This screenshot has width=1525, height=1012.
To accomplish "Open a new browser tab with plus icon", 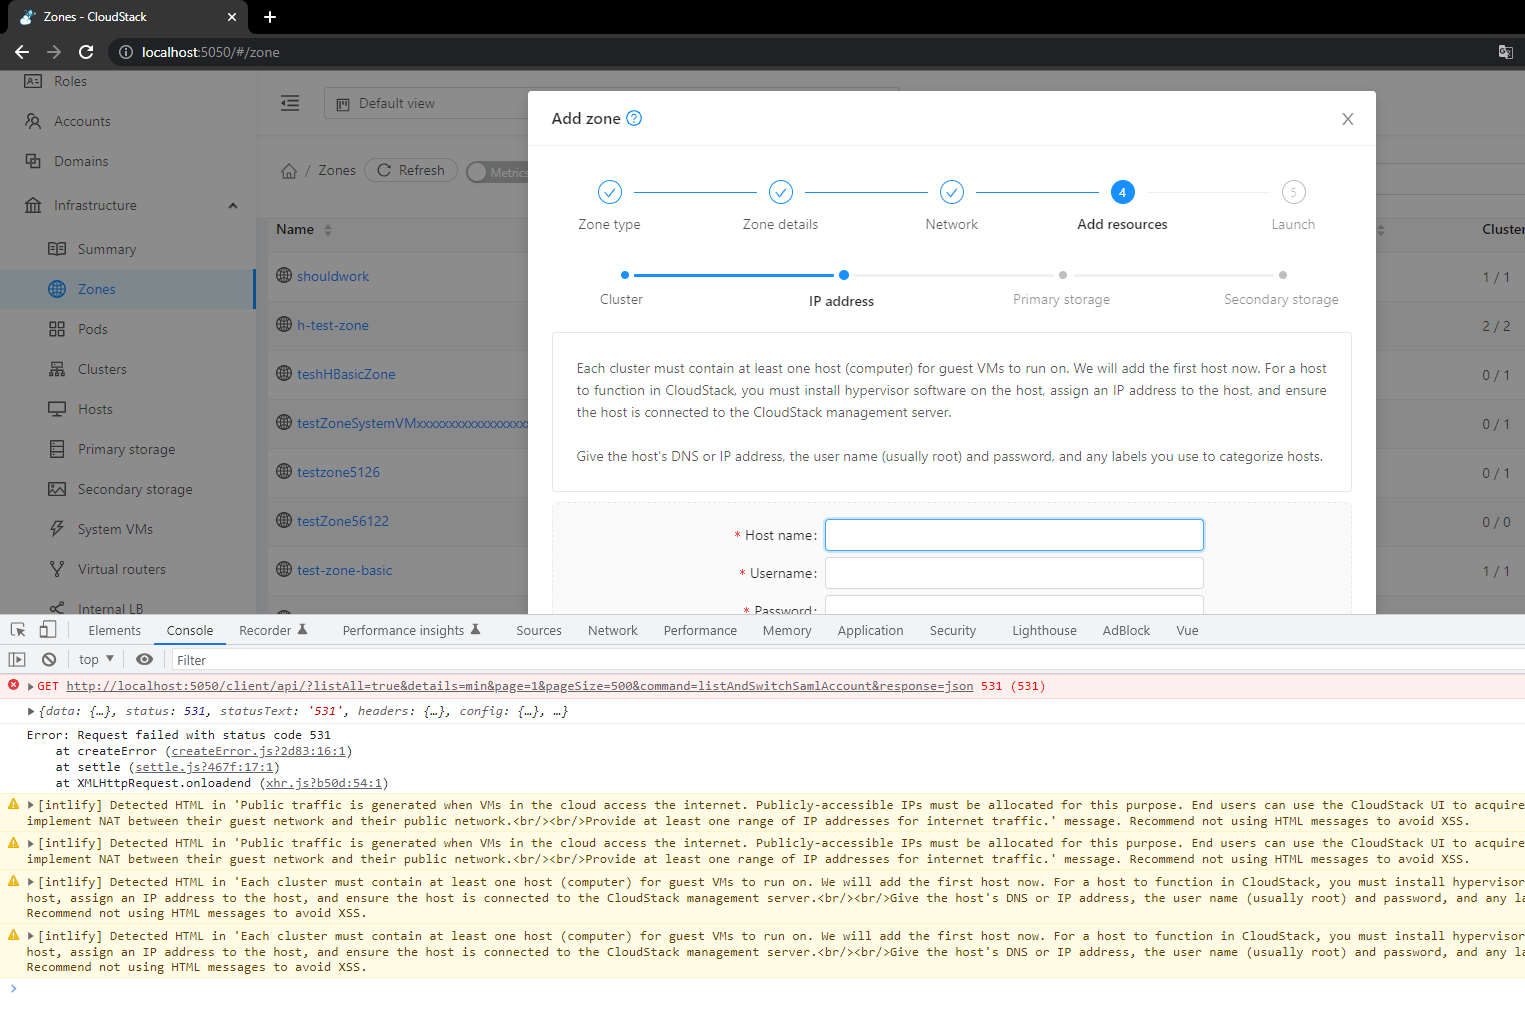I will (x=270, y=17).
